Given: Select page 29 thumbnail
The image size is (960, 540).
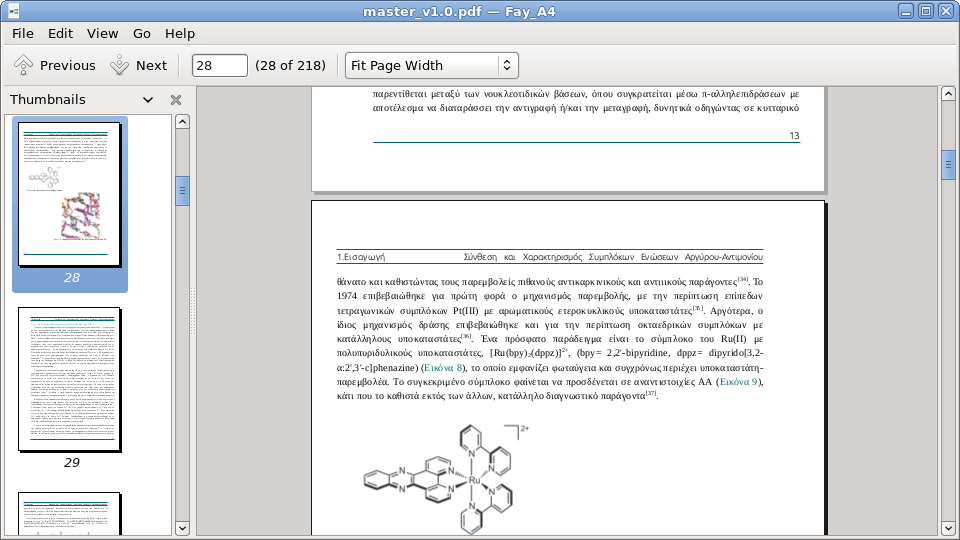Looking at the screenshot, I should point(70,380).
